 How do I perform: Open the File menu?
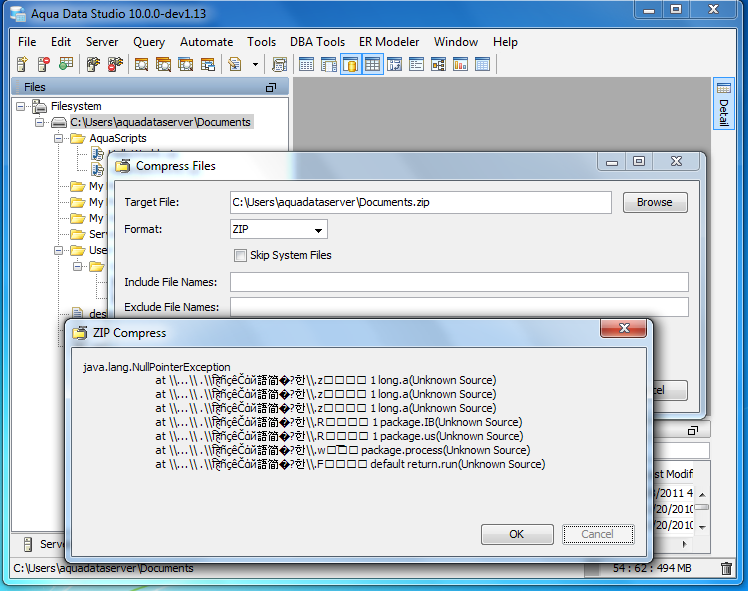coord(27,42)
